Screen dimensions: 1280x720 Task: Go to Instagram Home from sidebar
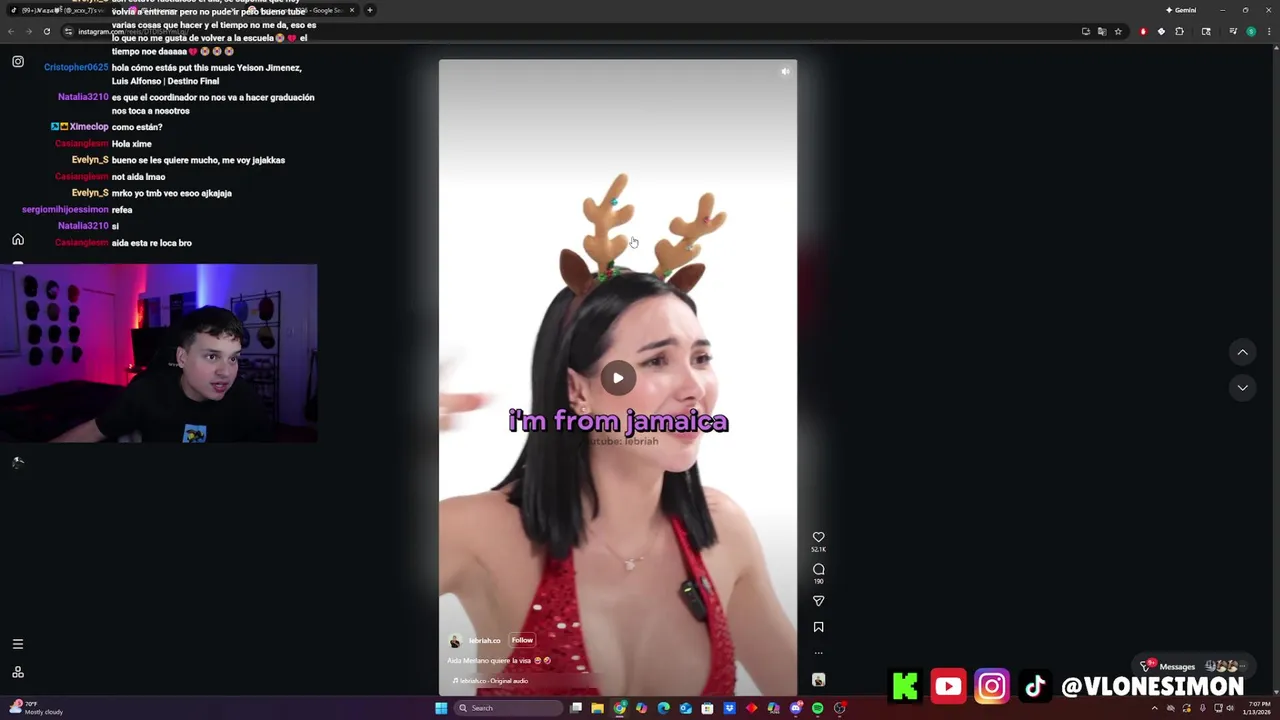[x=18, y=240]
